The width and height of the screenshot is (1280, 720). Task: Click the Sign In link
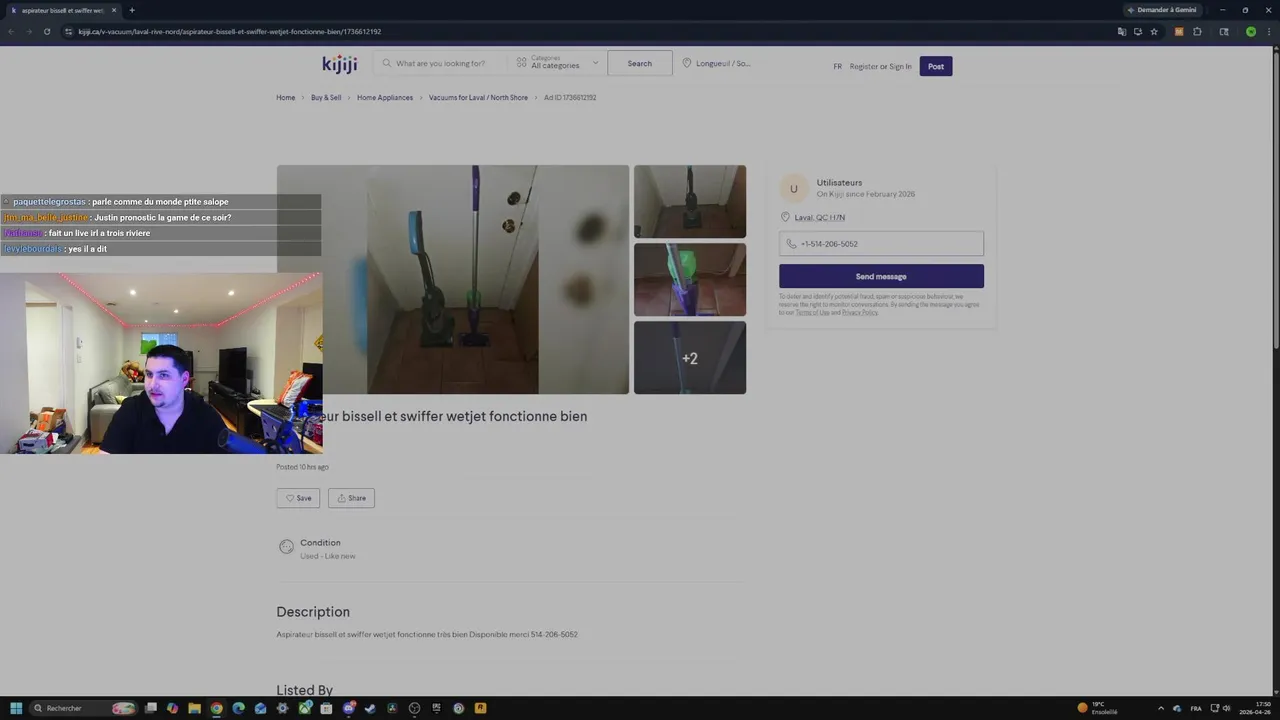tap(900, 67)
